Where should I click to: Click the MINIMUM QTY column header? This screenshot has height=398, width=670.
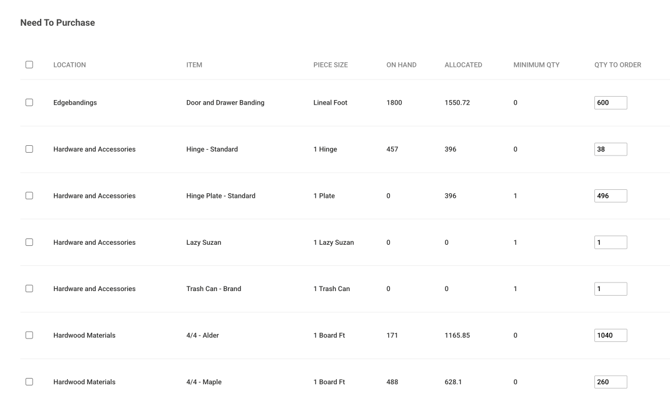(536, 65)
